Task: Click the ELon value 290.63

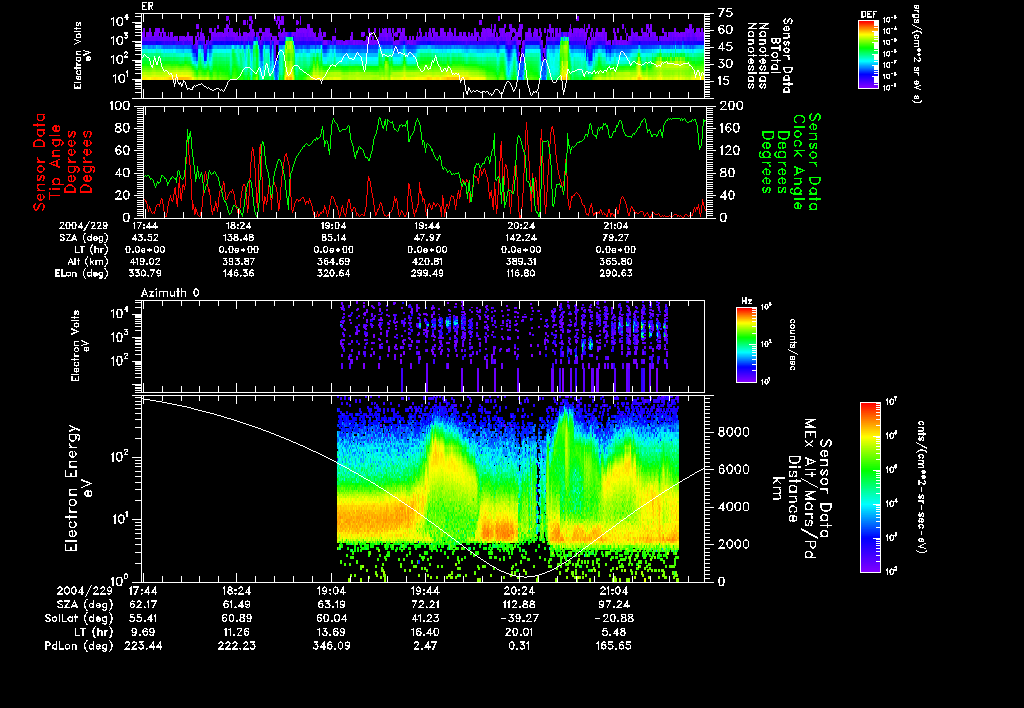Action: (x=616, y=273)
